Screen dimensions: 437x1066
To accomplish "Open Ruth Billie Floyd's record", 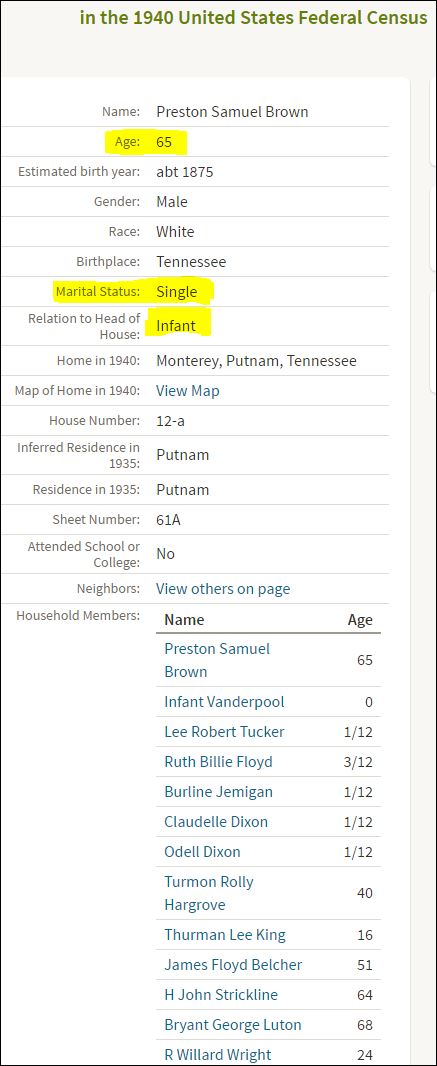I will pos(218,761).
